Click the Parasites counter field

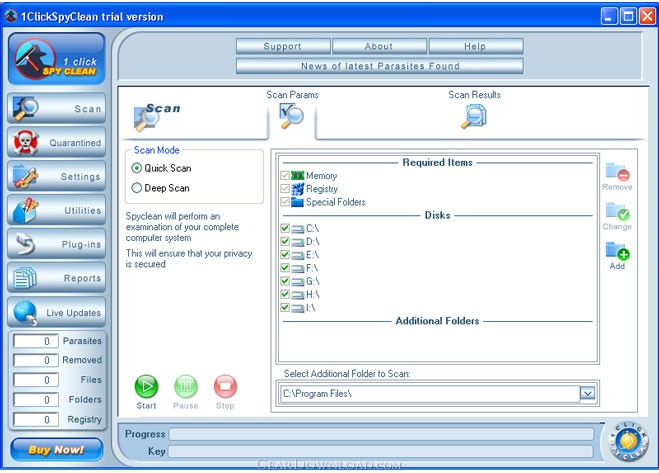click(36, 341)
